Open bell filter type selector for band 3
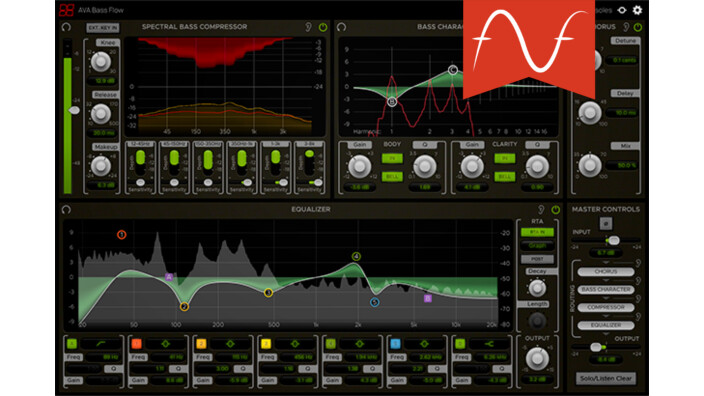The image size is (704, 396). pos(295,344)
